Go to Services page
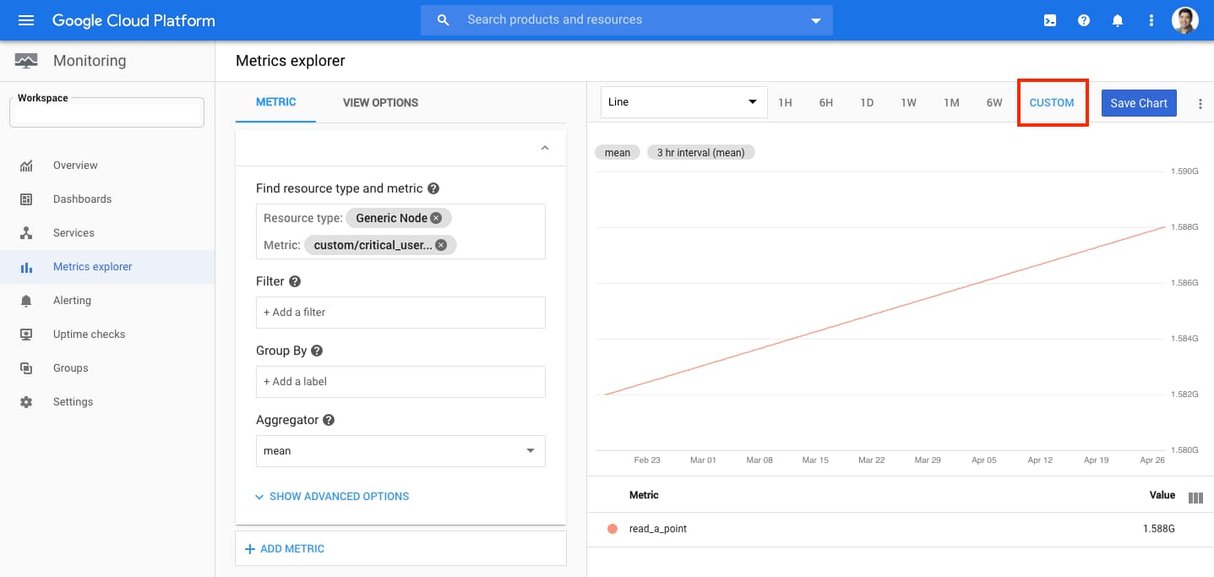 [x=73, y=233]
